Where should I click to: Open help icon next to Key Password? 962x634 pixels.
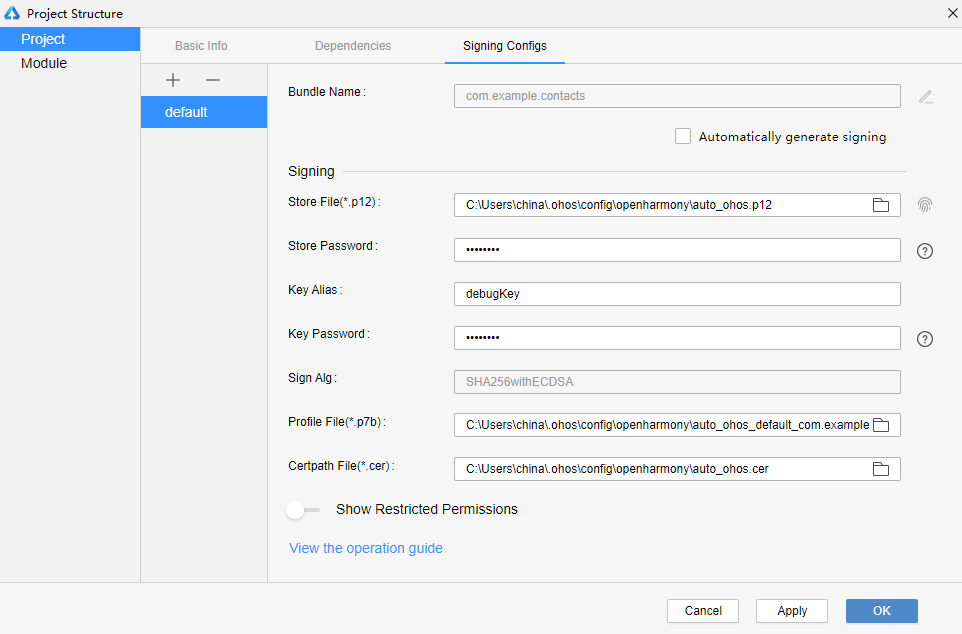click(925, 339)
